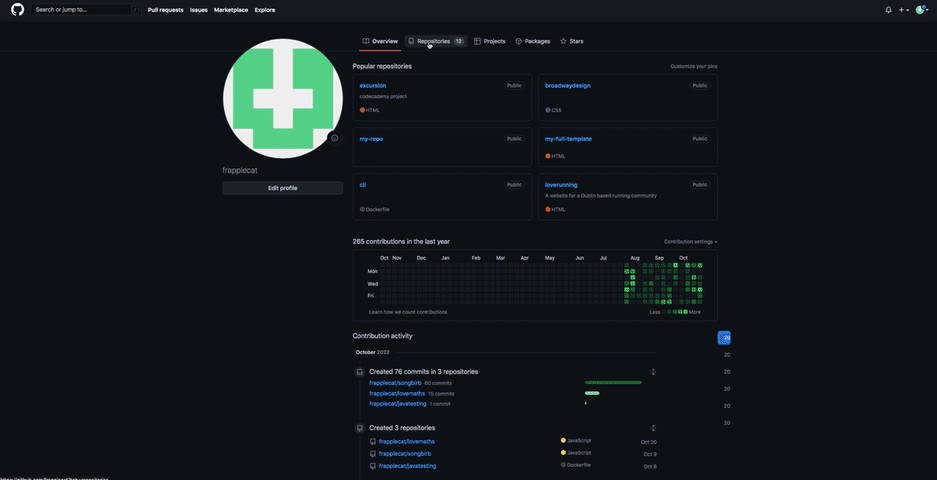Click the Dublin based running community description
Image resolution: width=937 pixels, height=480 pixels.
point(601,195)
